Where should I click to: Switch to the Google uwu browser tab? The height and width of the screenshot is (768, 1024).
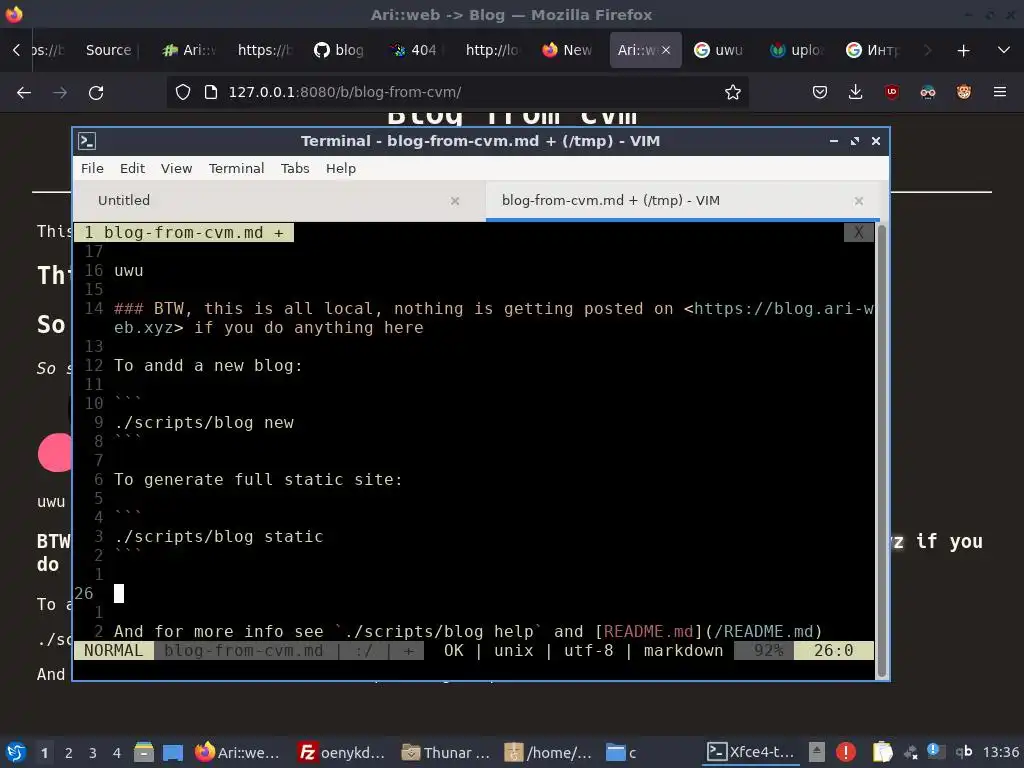pos(718,50)
